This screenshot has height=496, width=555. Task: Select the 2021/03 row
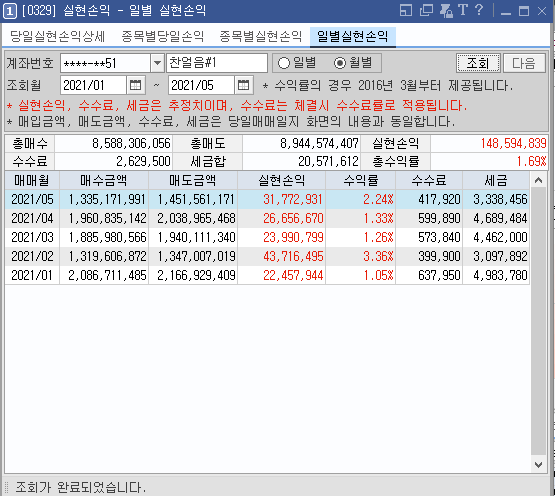tap(267, 237)
